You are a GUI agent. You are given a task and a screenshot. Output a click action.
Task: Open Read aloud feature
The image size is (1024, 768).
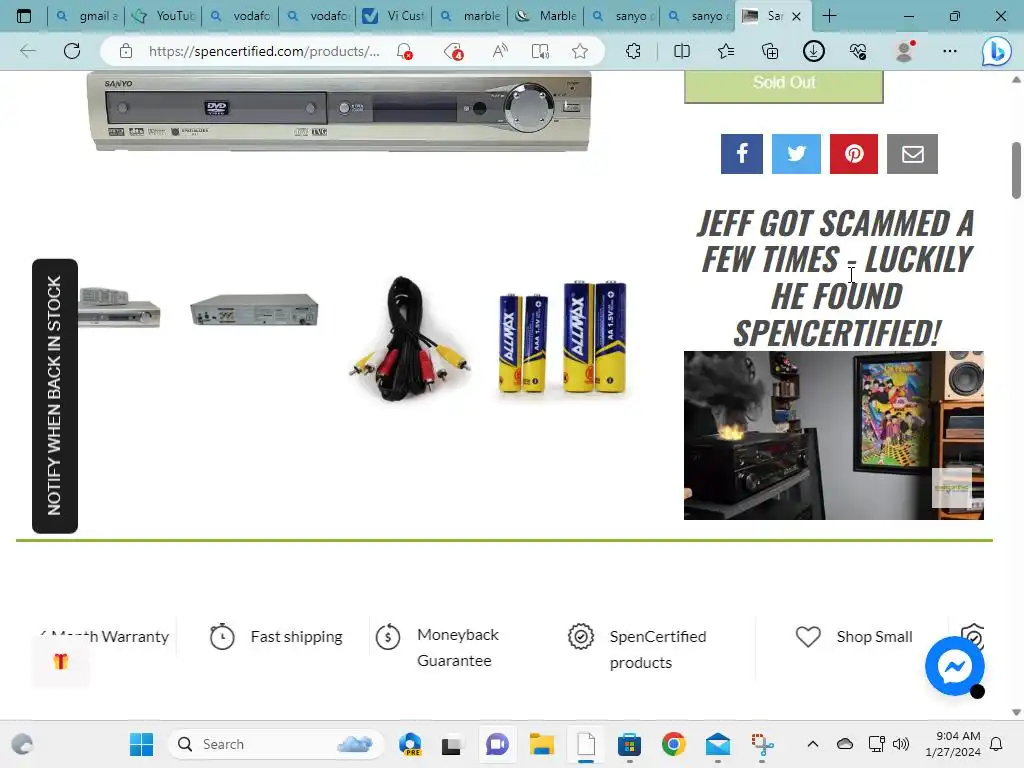pyautogui.click(x=500, y=51)
